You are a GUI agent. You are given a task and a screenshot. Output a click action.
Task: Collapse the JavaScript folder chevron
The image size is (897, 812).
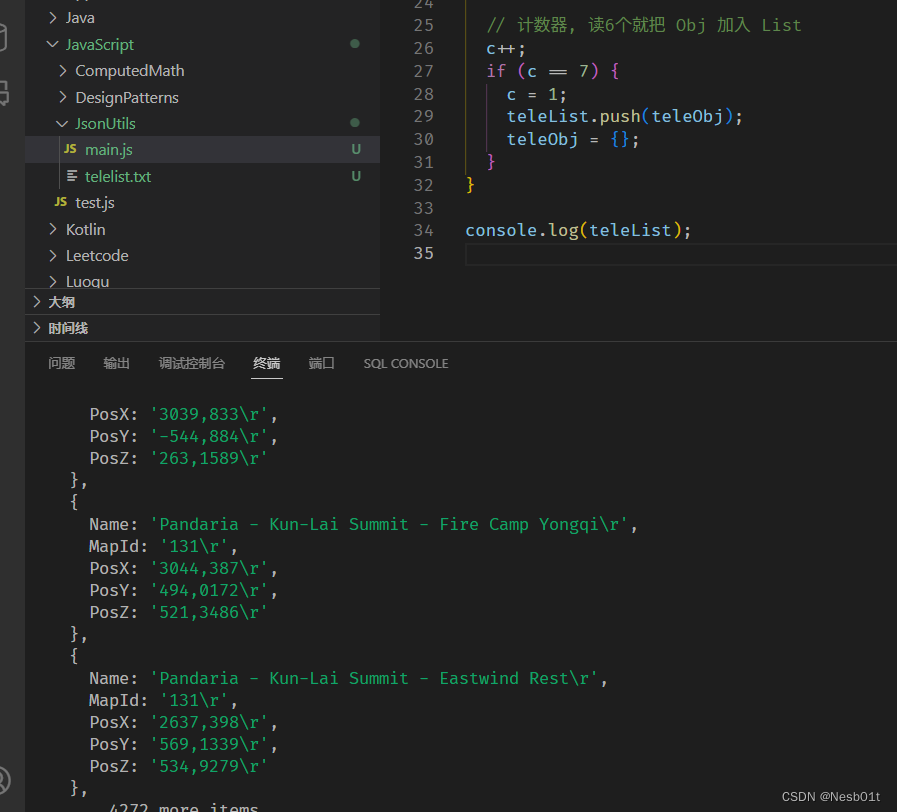click(x=53, y=44)
